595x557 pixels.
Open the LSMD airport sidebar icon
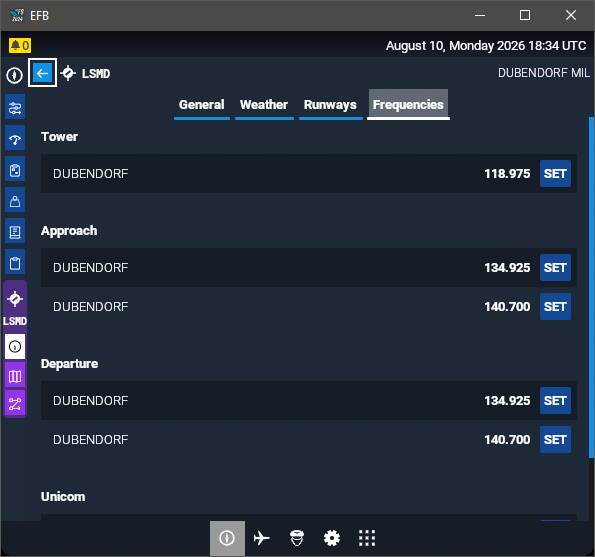(x=15, y=305)
